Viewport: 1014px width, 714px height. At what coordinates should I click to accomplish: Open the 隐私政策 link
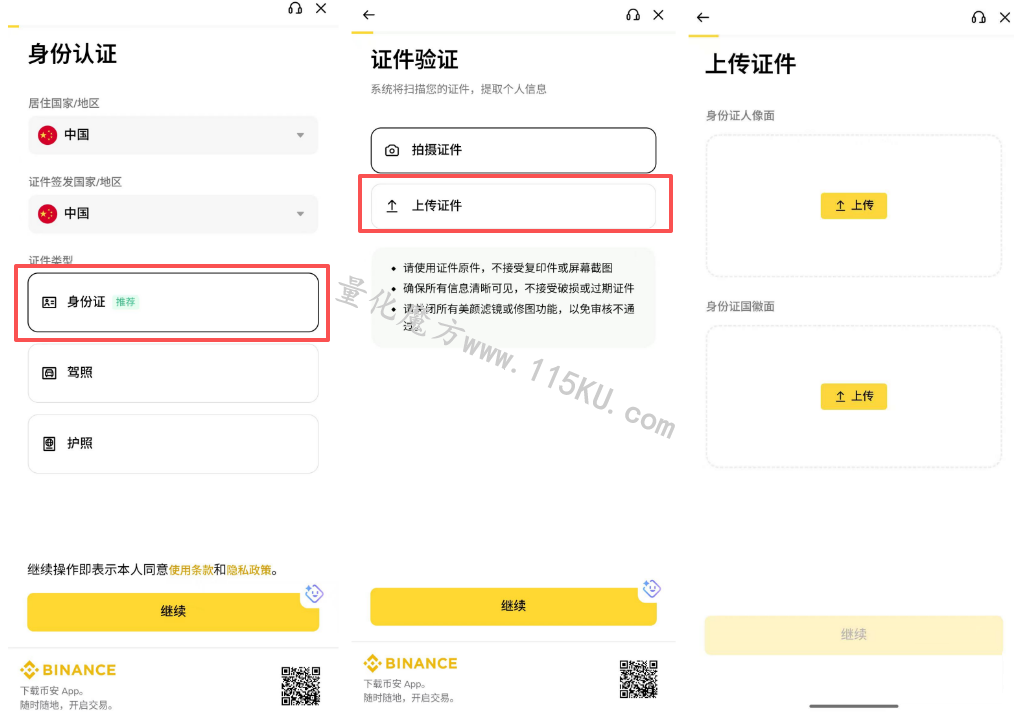(249, 570)
